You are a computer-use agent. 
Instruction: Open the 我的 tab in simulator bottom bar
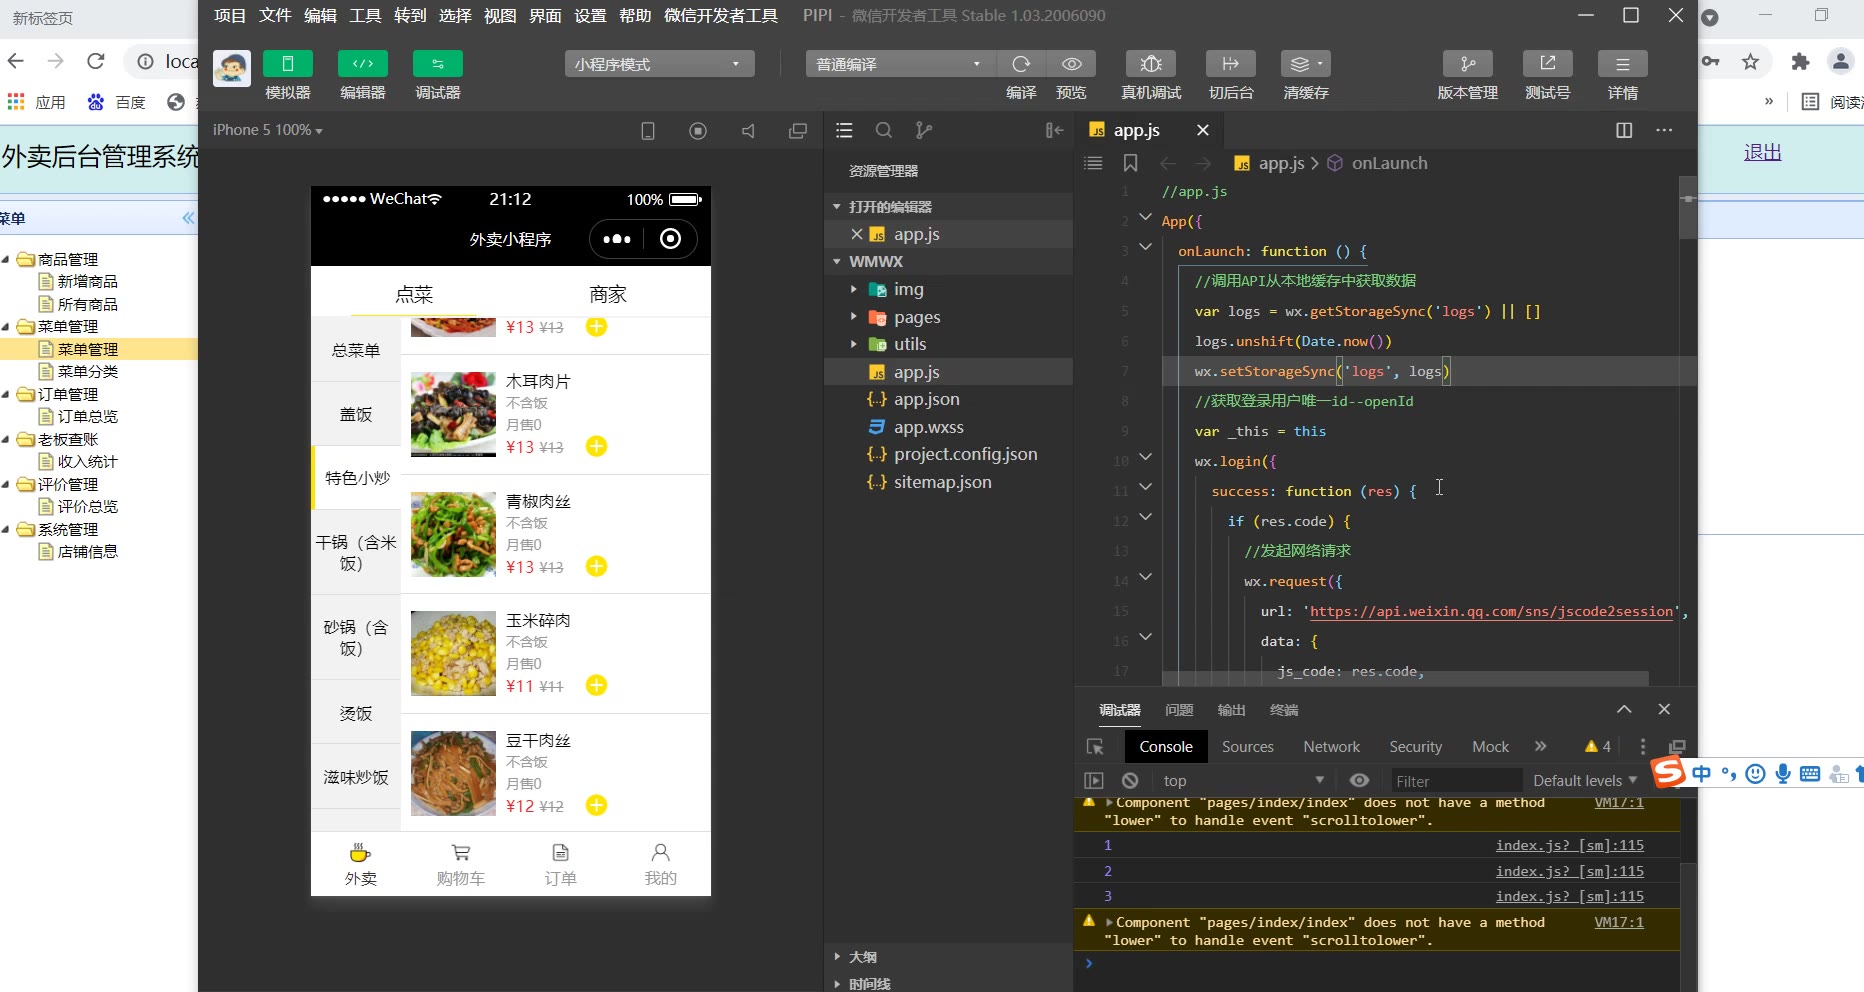(660, 865)
